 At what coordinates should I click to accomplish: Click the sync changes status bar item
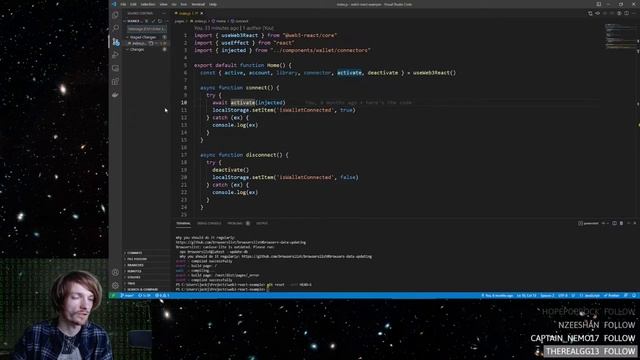[144, 296]
